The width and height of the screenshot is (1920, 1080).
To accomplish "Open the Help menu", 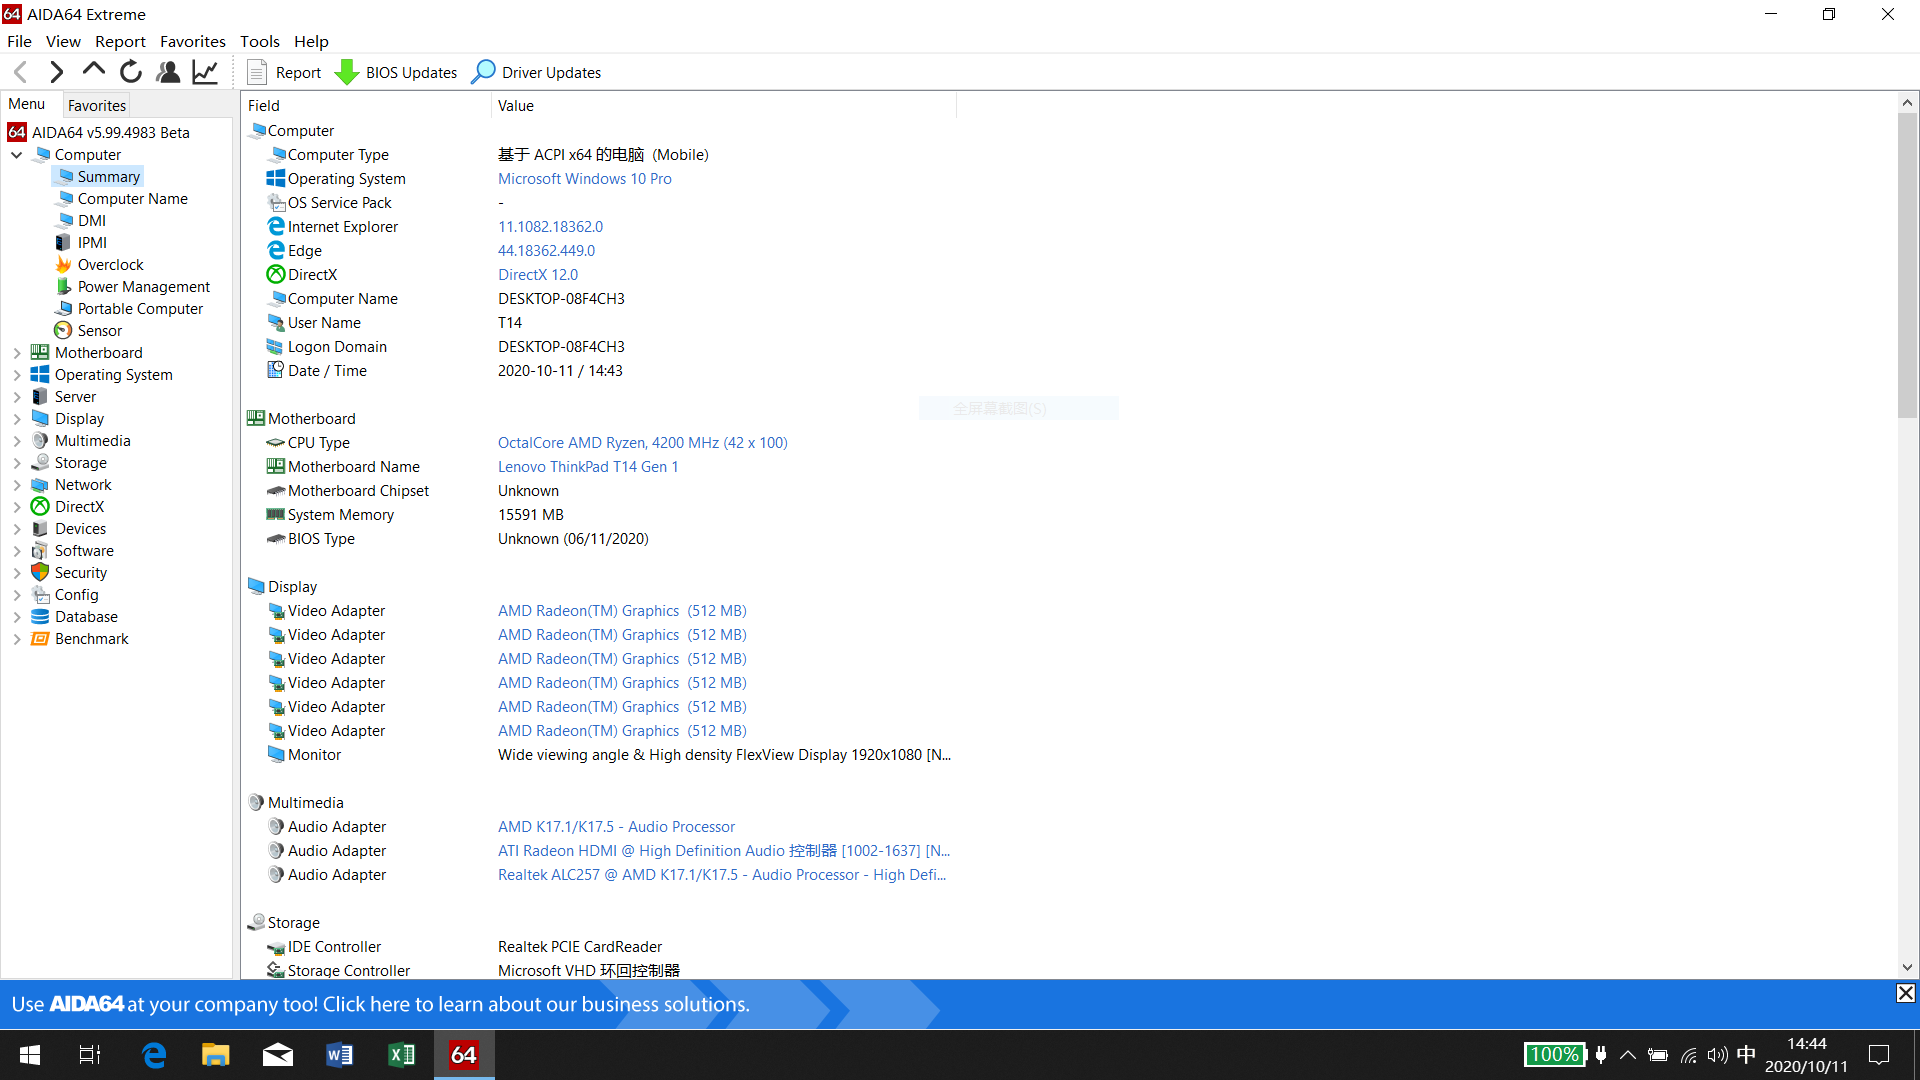I will [311, 41].
